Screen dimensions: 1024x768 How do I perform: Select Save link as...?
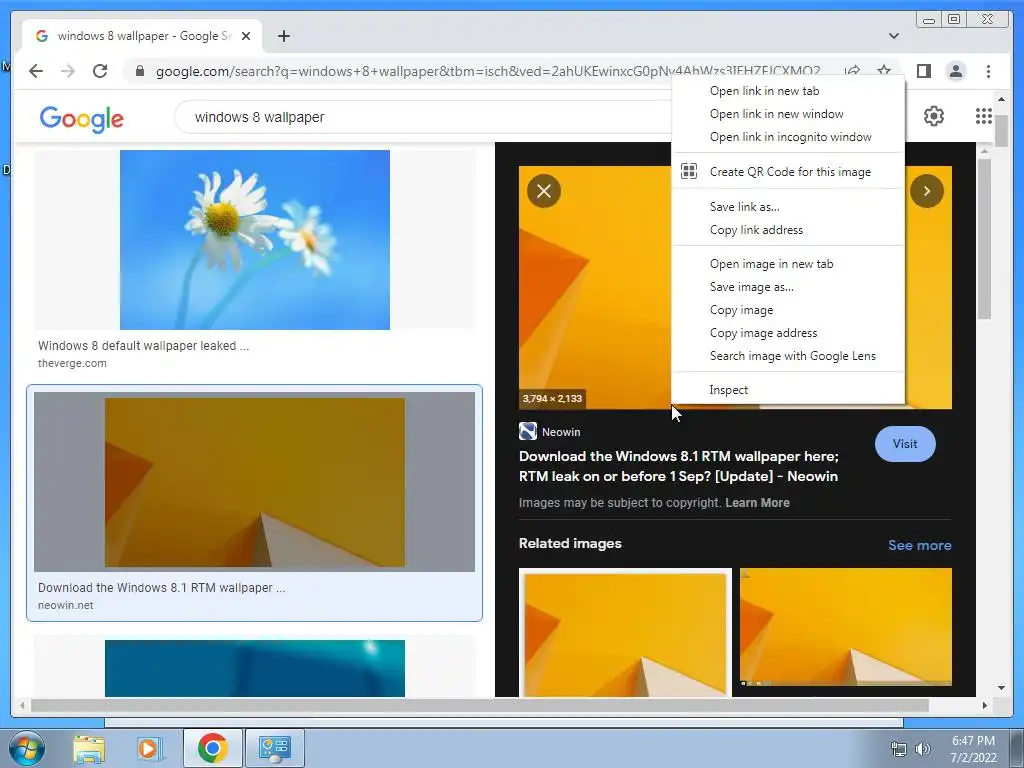coord(788,206)
